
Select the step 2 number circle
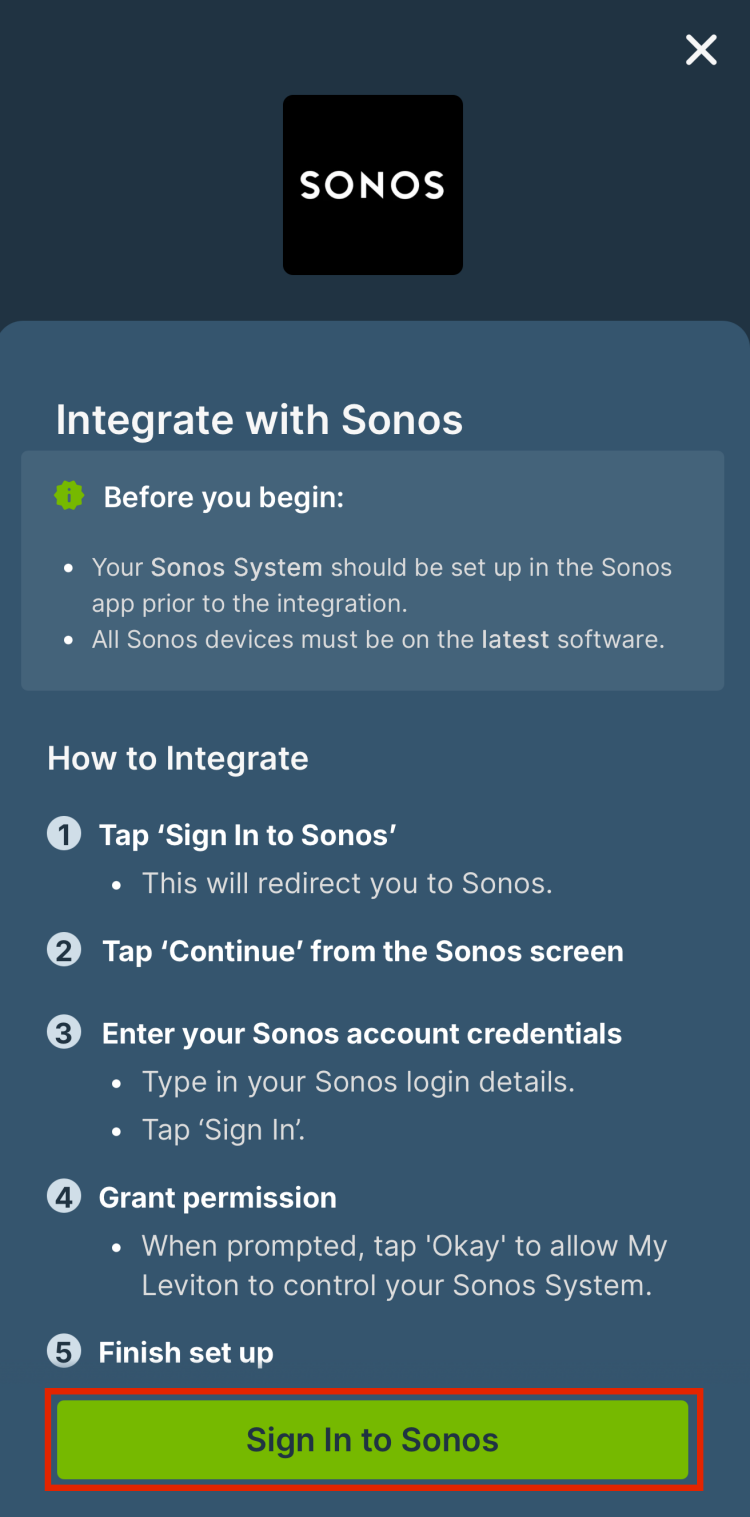coord(63,950)
